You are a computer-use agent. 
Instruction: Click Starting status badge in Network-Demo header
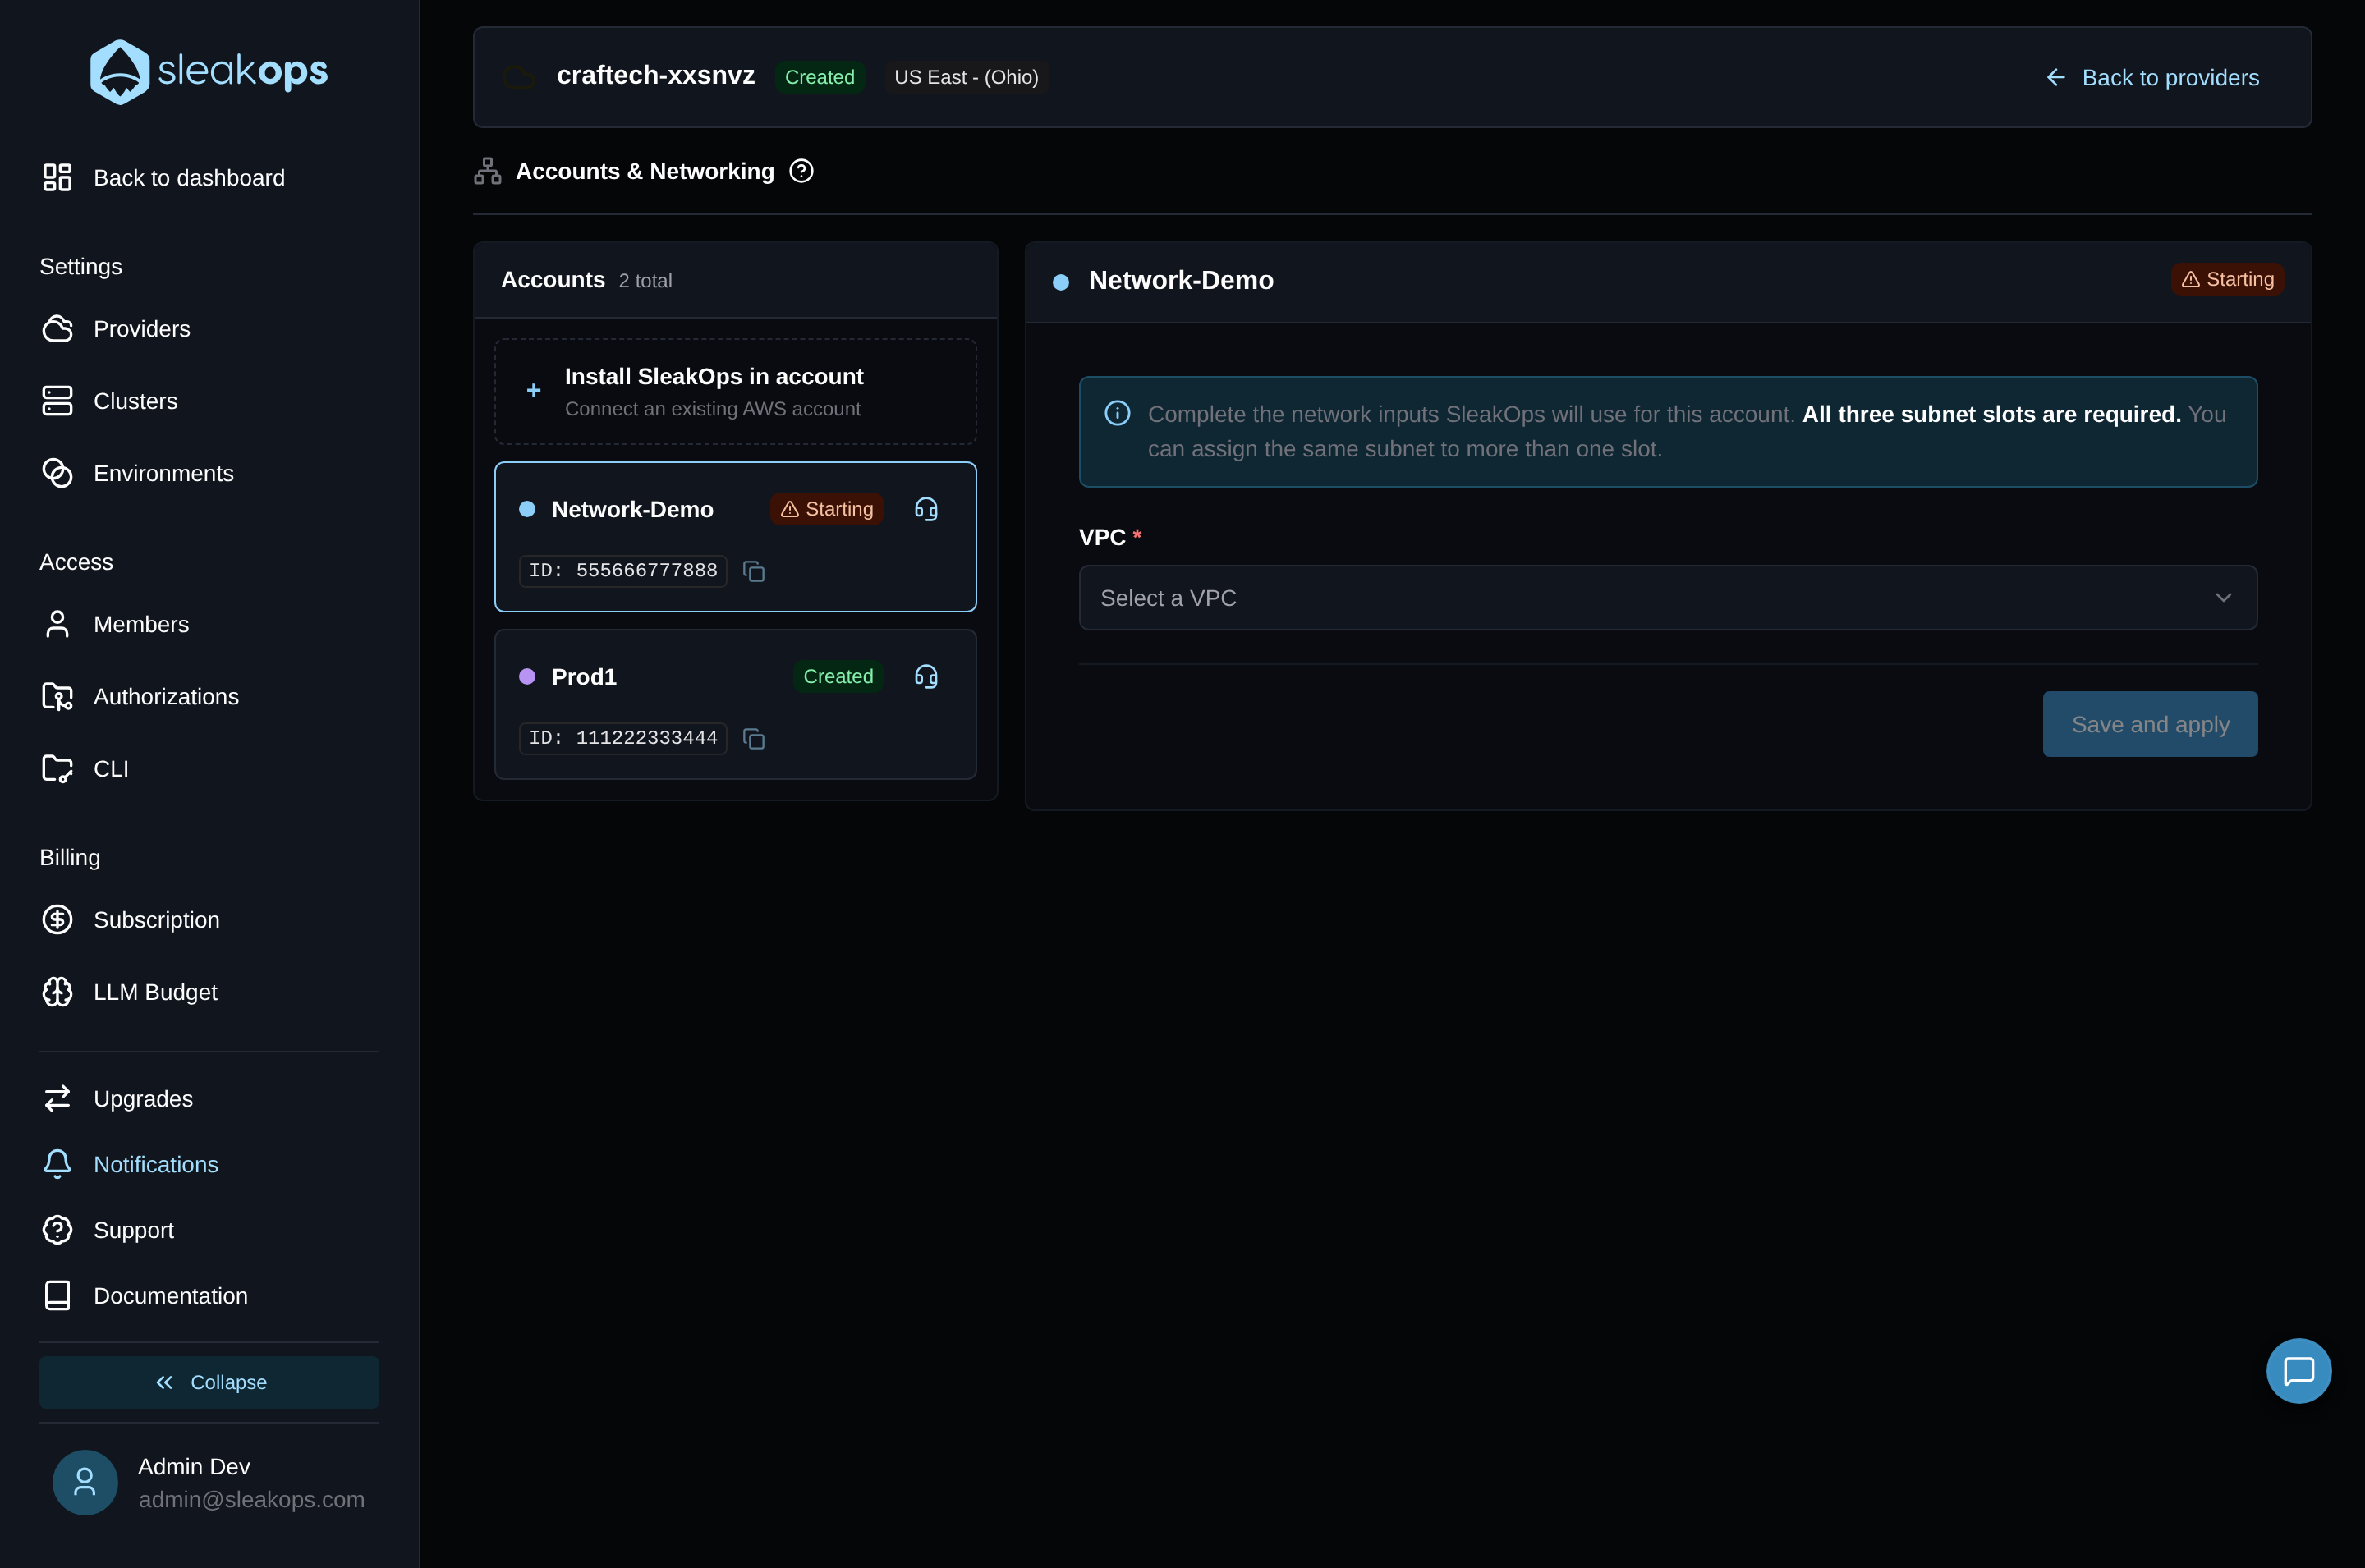tap(2227, 279)
